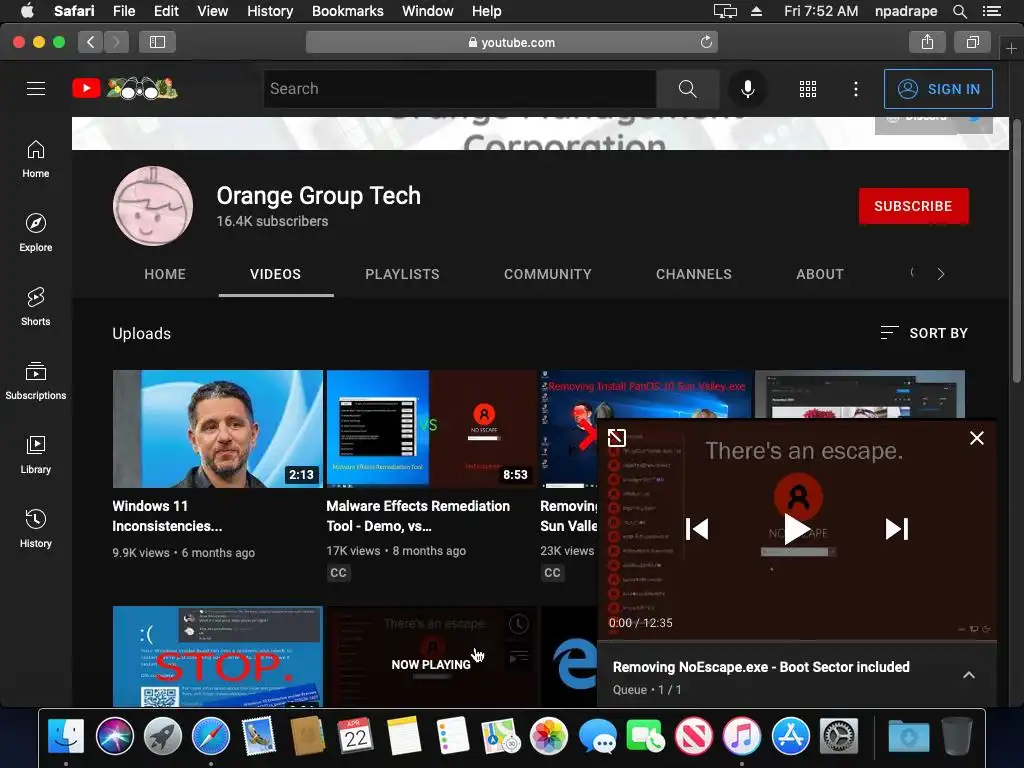The width and height of the screenshot is (1024, 768).
Task: Select the Videos channel tab
Action: (x=276, y=274)
